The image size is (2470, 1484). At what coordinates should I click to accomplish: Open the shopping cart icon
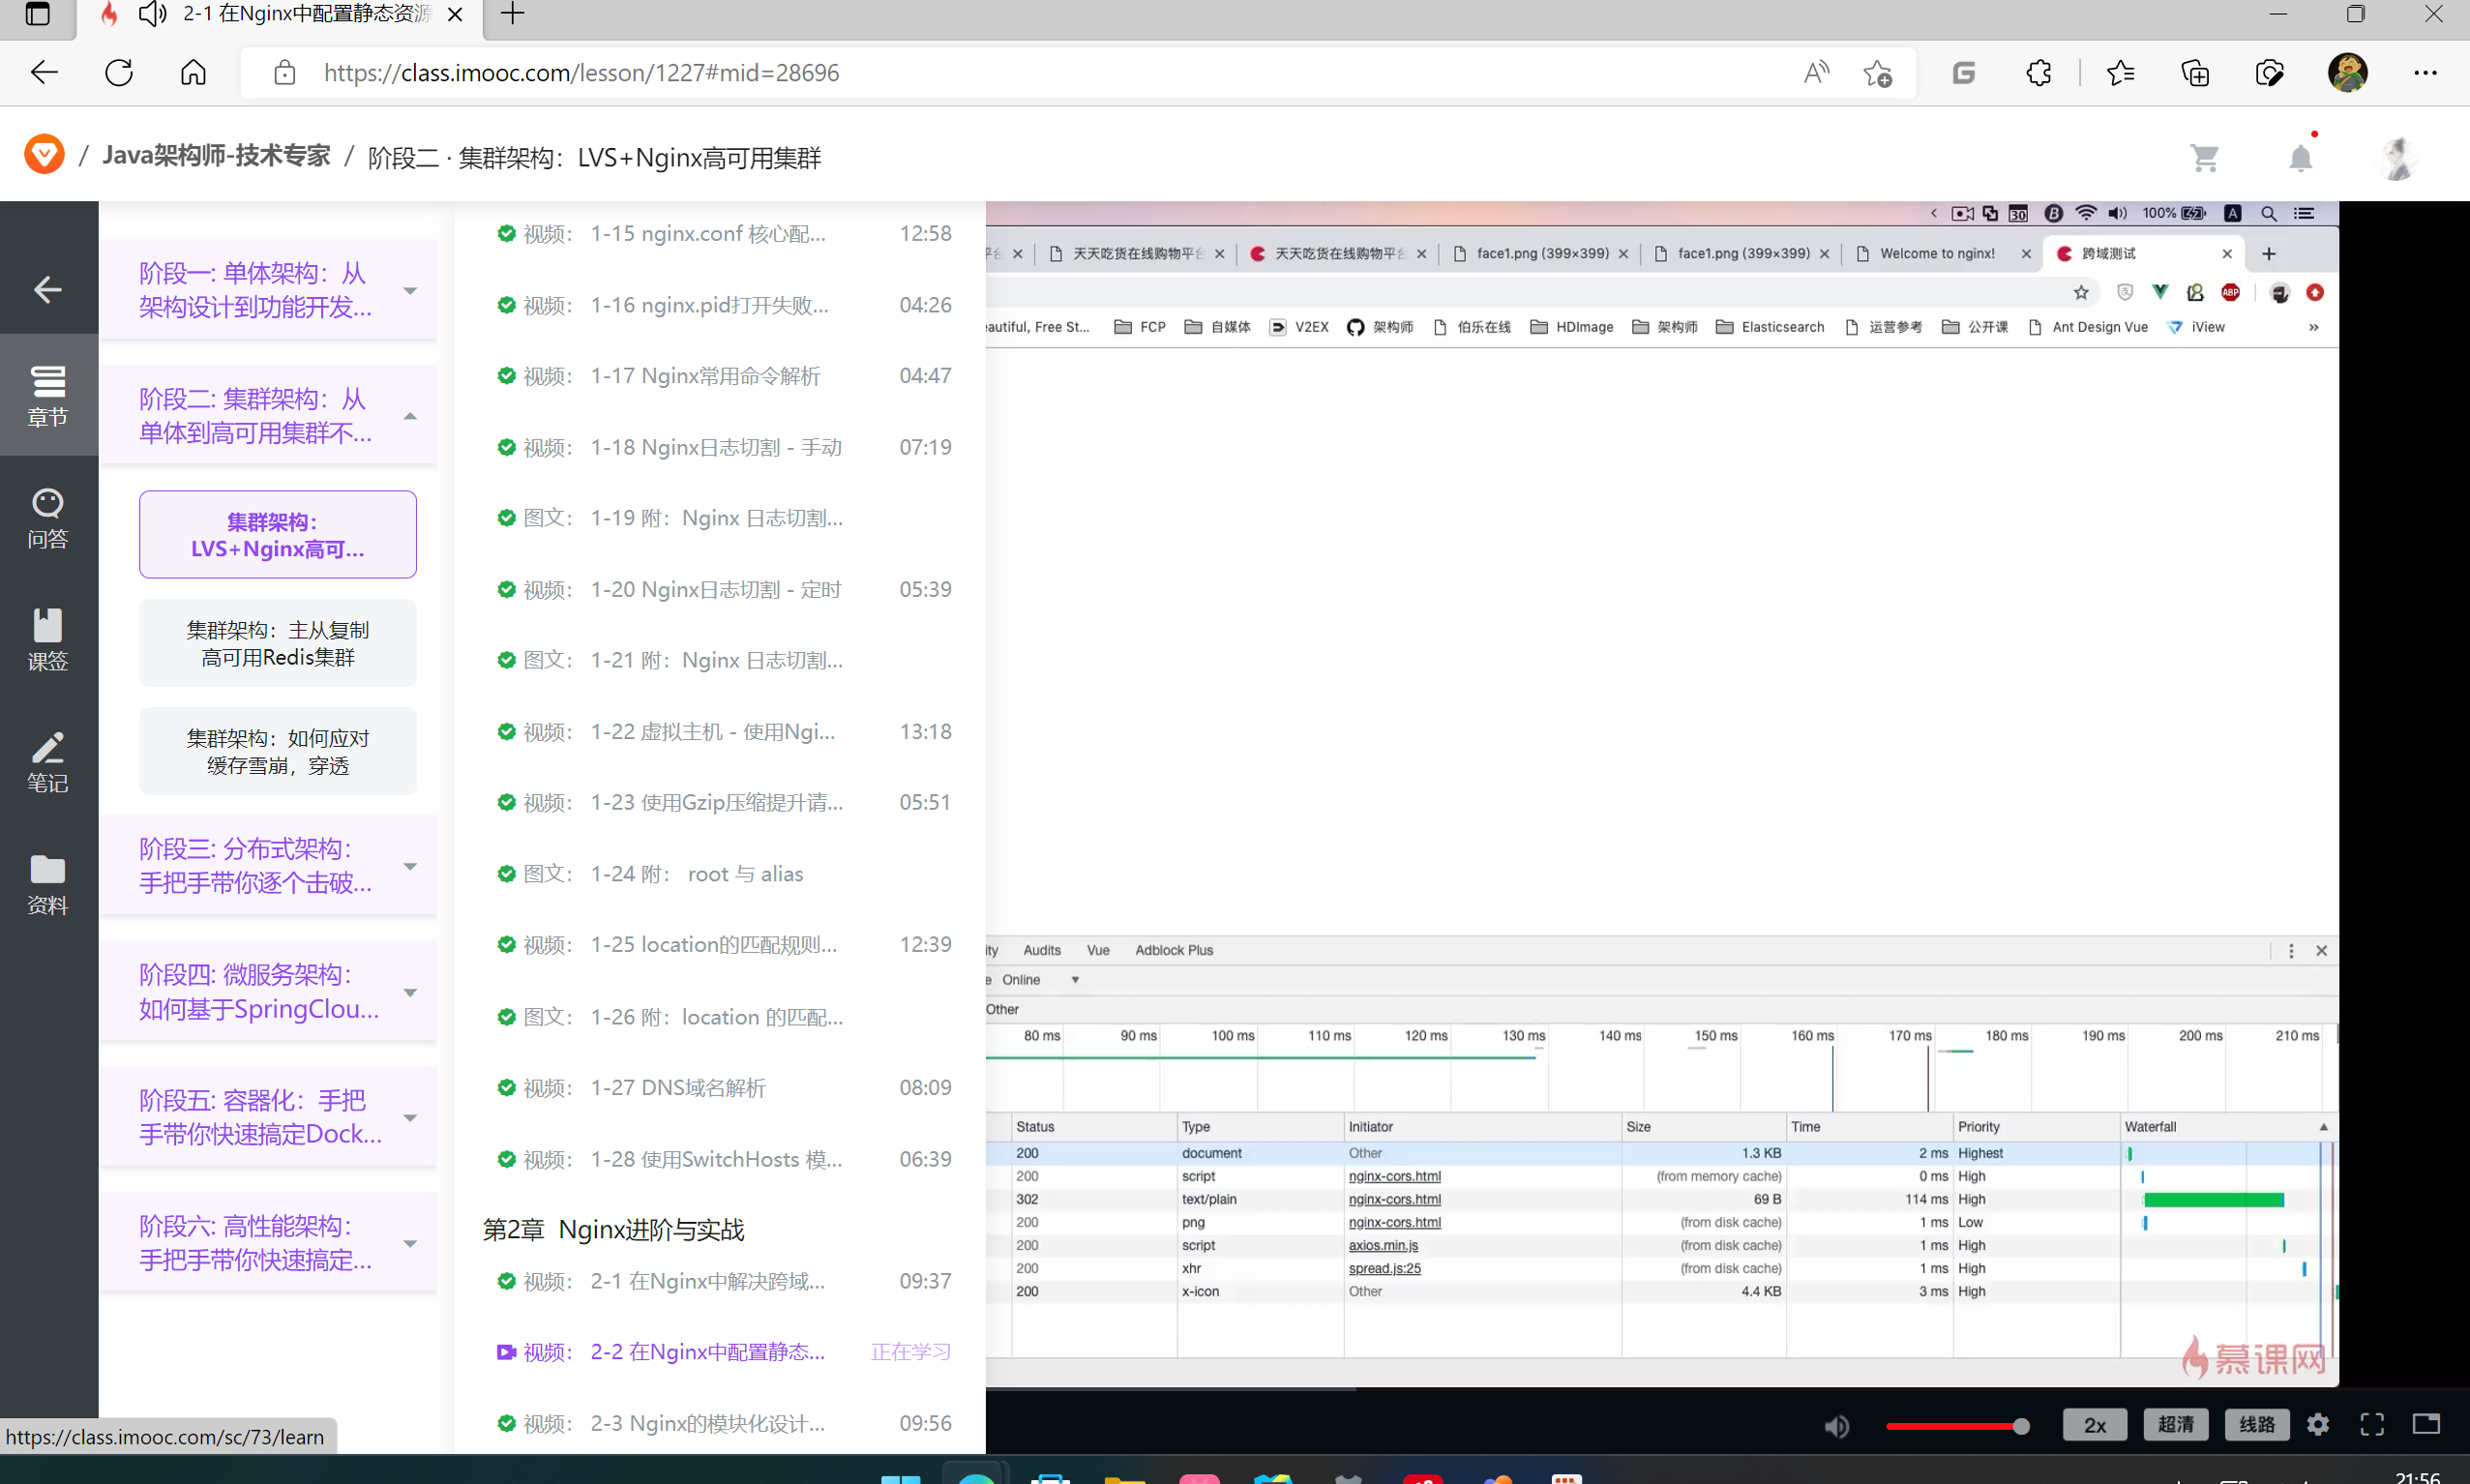click(2204, 158)
